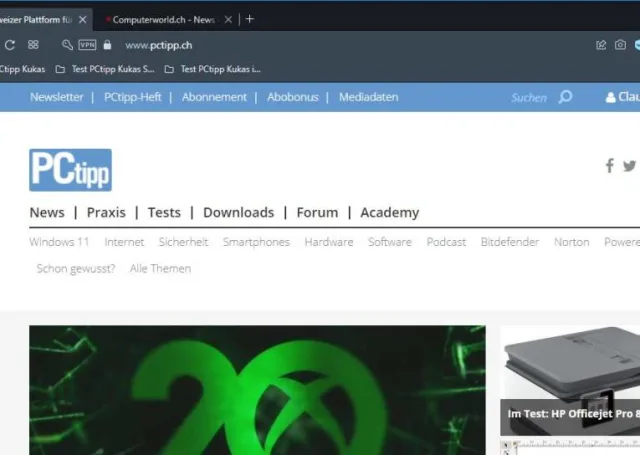Select the Sicherheit topic

tap(183, 242)
